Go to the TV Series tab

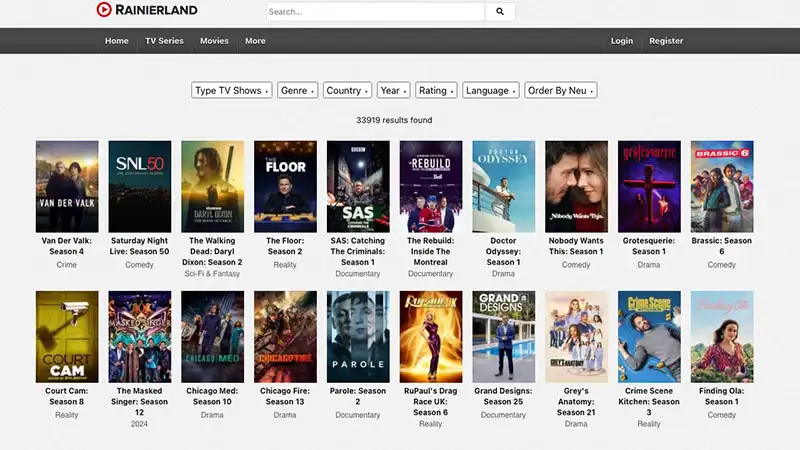click(x=164, y=41)
